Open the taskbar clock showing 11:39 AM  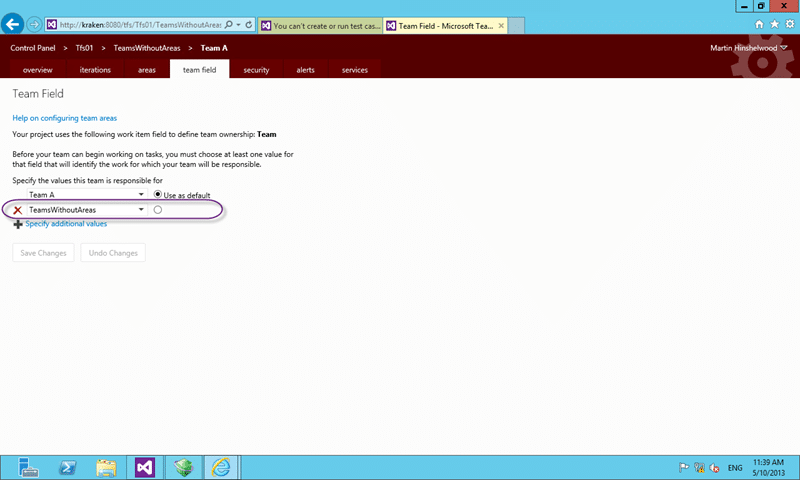click(x=768, y=467)
